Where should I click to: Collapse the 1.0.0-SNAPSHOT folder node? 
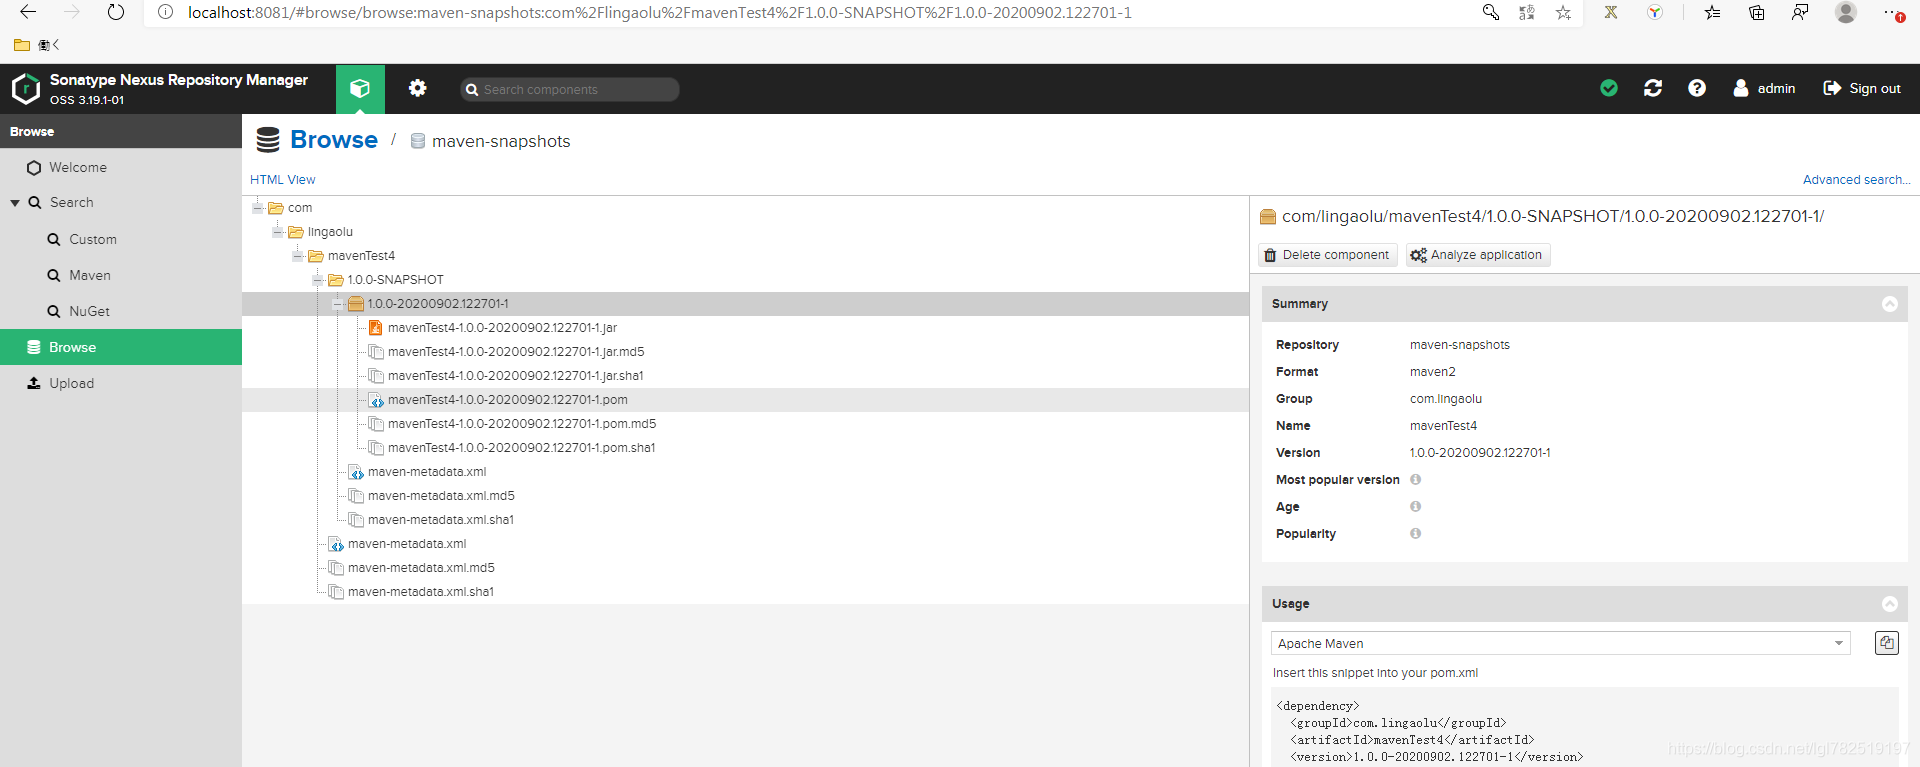[x=317, y=280]
